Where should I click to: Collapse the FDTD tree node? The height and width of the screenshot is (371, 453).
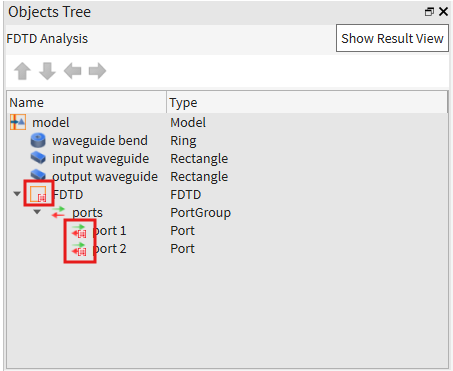click(17, 194)
